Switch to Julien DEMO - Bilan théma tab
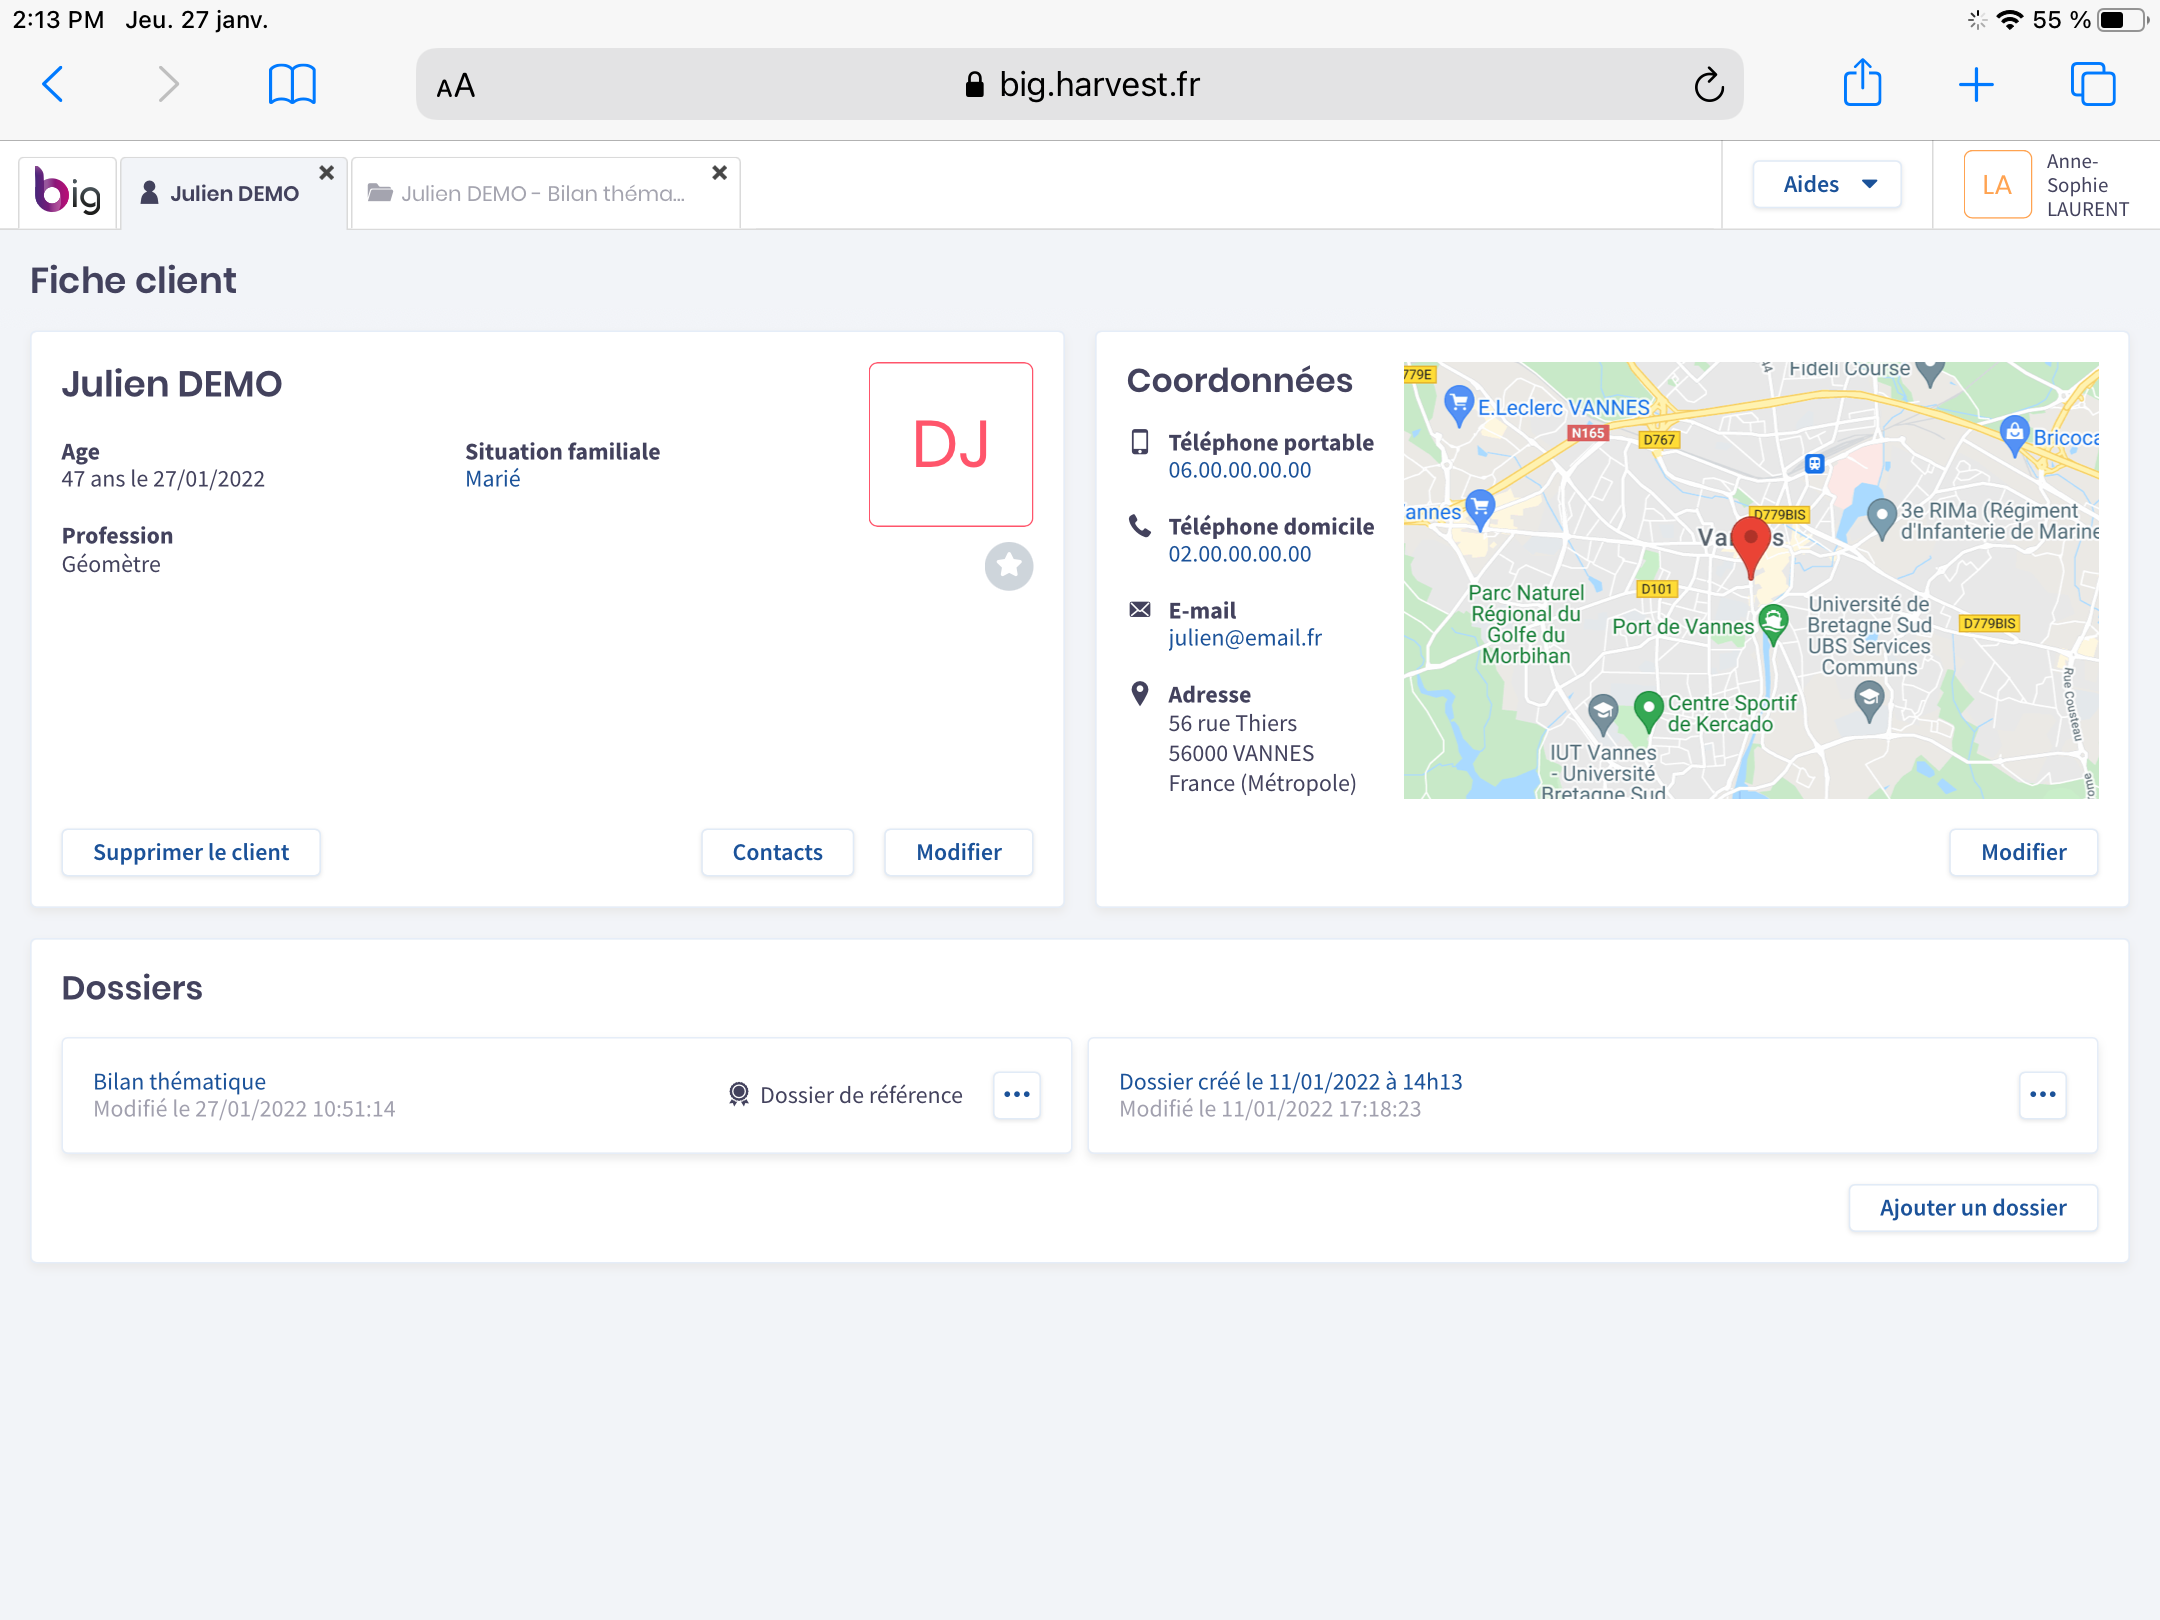Image resolution: width=2160 pixels, height=1620 pixels. pyautogui.click(x=545, y=193)
